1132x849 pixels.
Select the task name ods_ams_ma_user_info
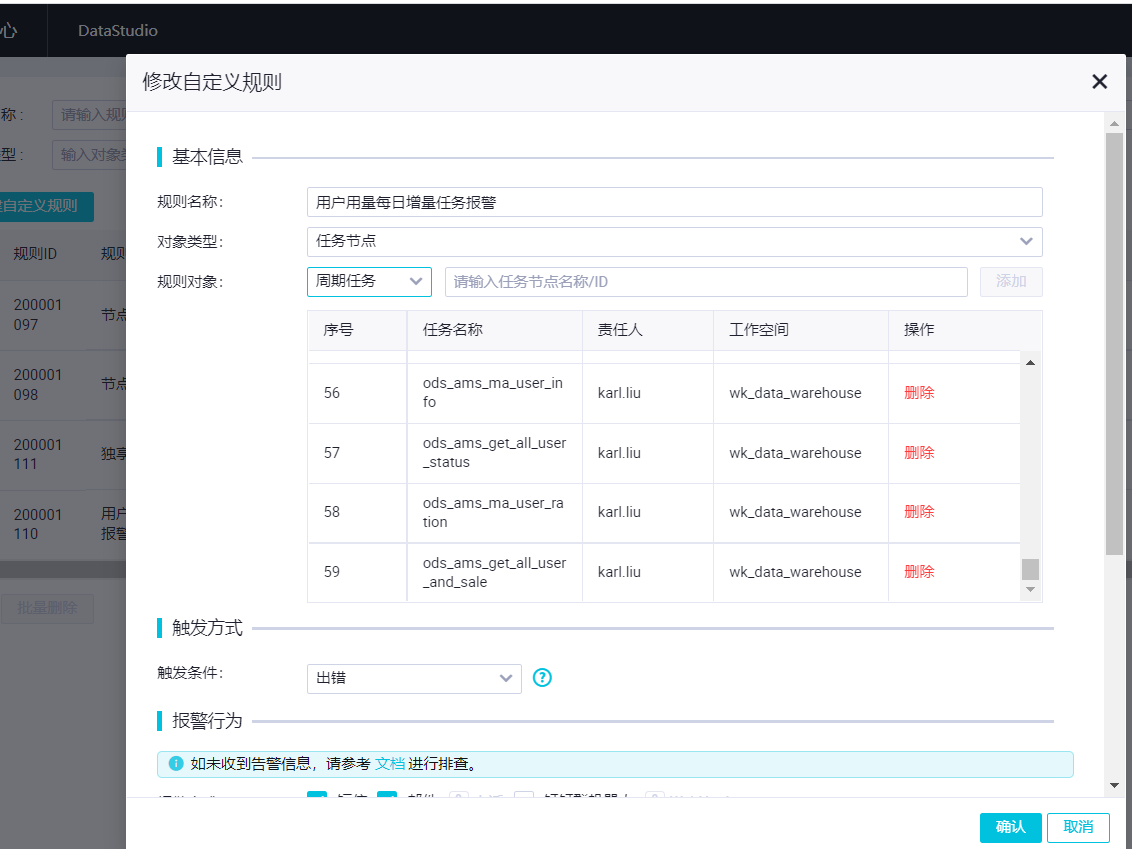493,393
